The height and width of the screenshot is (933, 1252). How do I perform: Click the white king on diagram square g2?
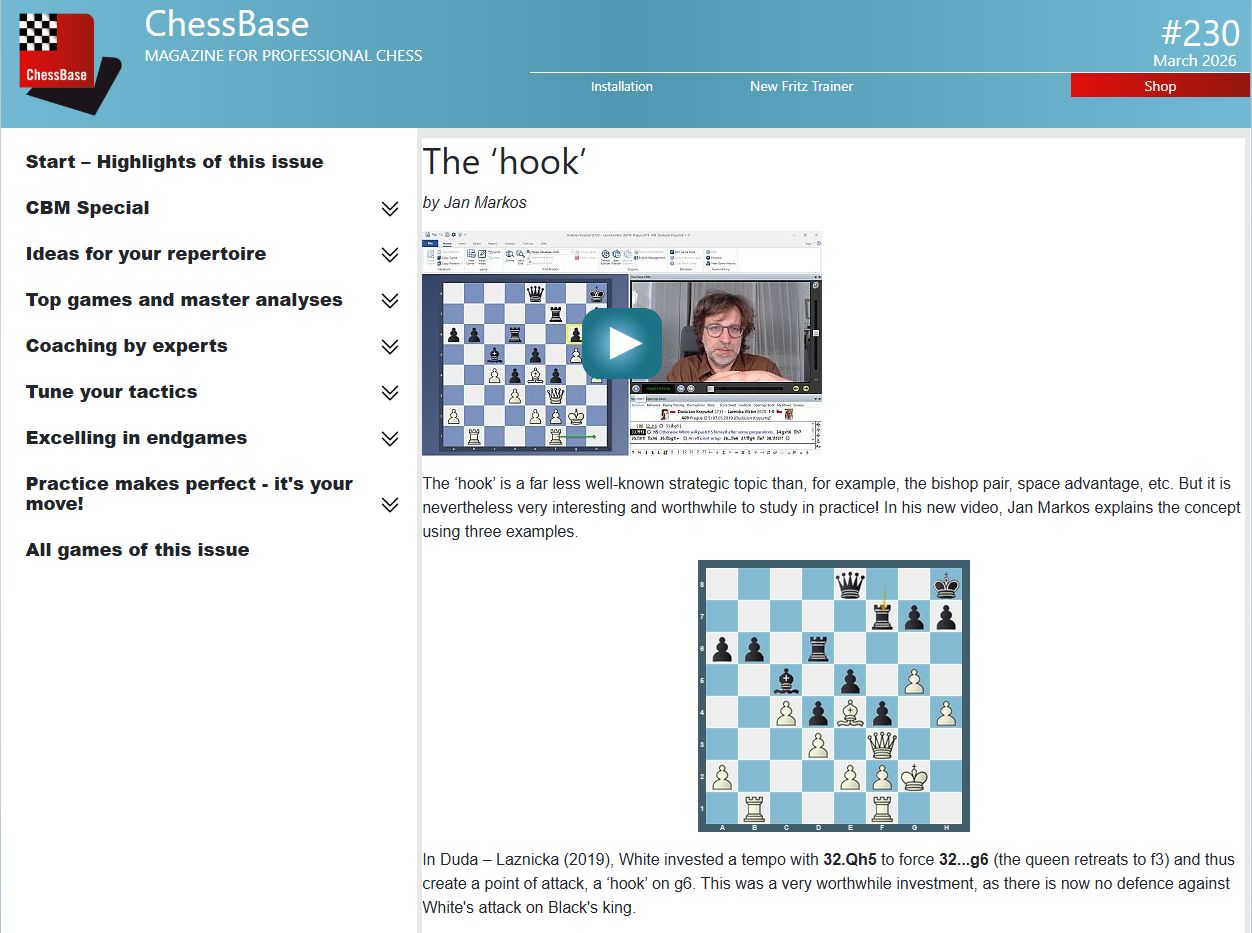(914, 776)
